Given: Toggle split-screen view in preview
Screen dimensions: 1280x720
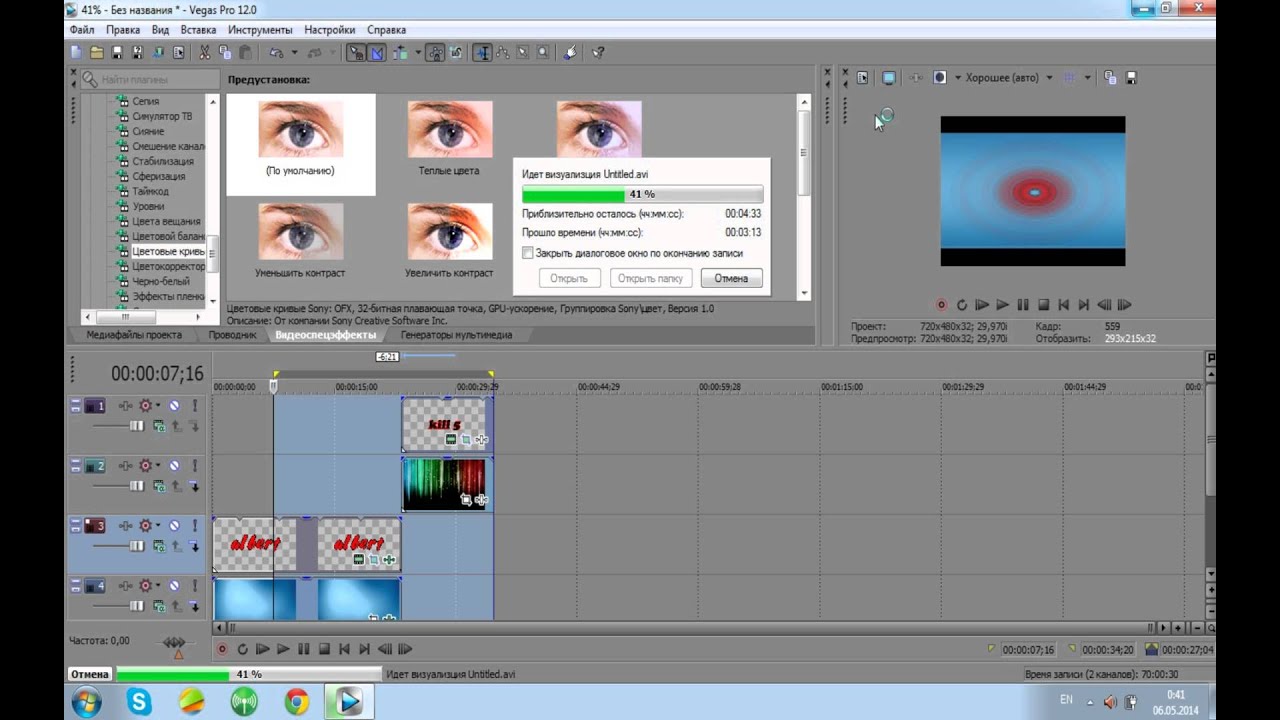Looking at the screenshot, I should coord(940,77).
